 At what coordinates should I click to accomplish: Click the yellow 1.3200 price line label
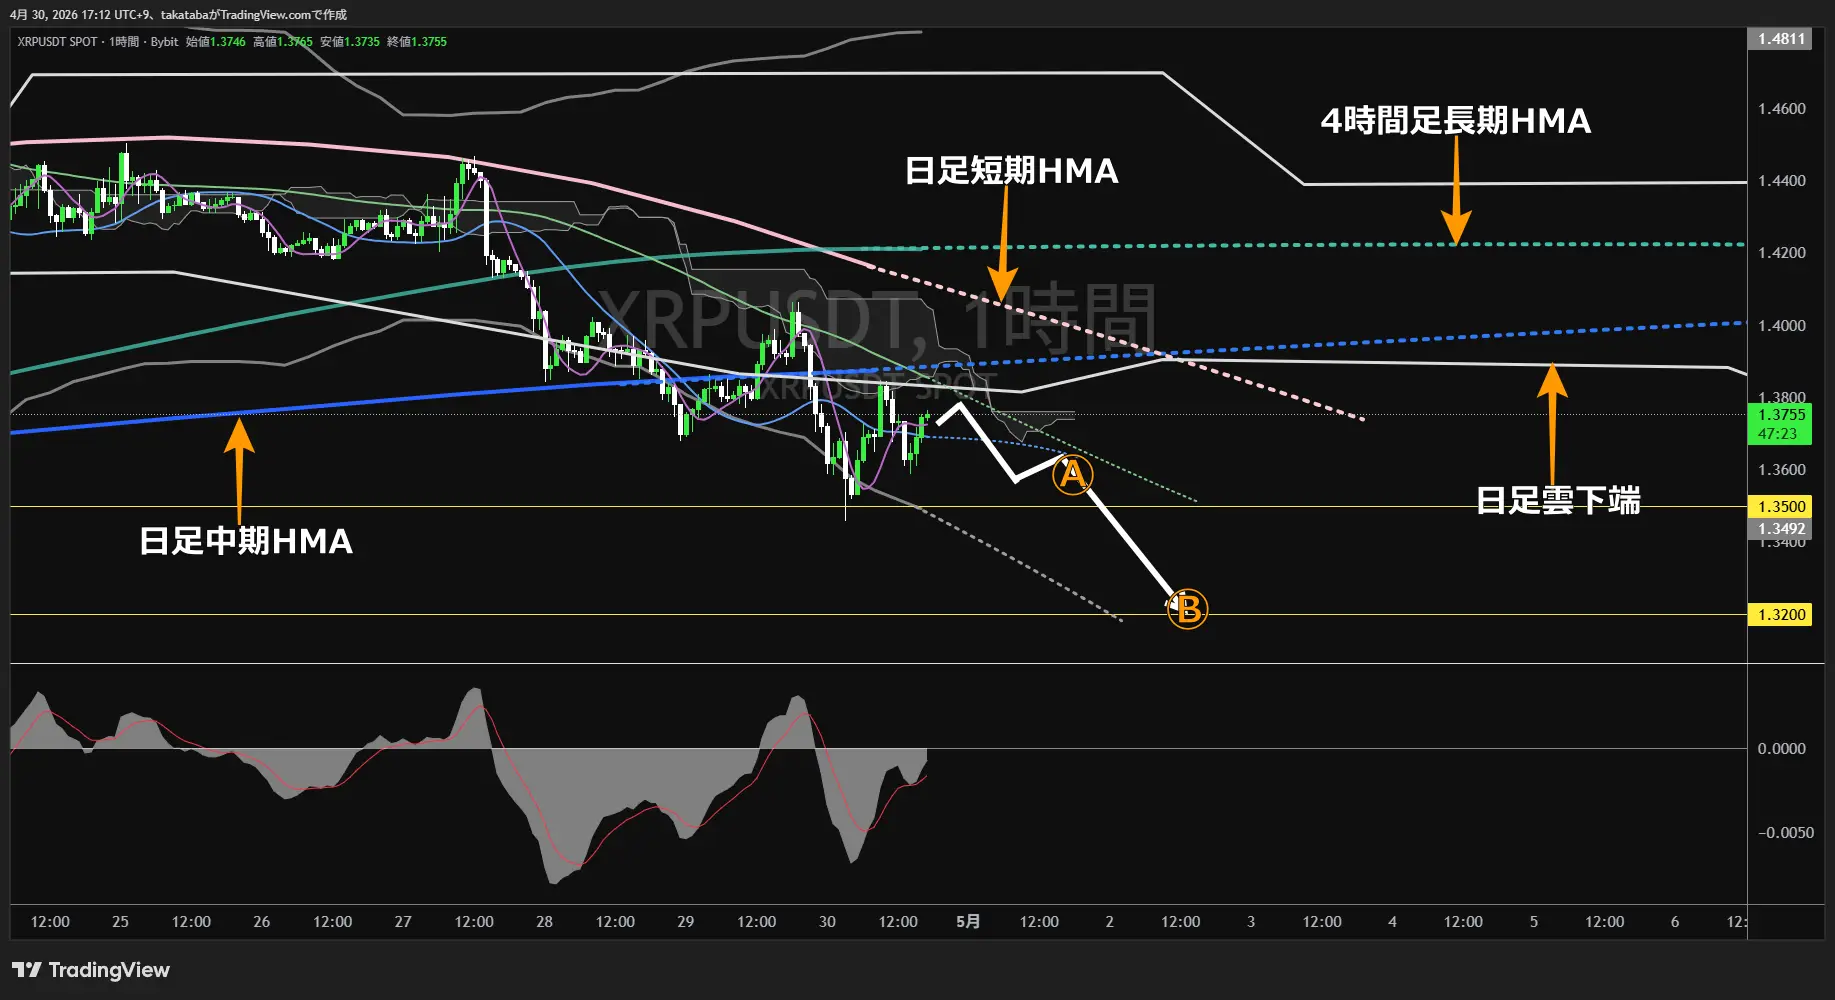[1782, 615]
